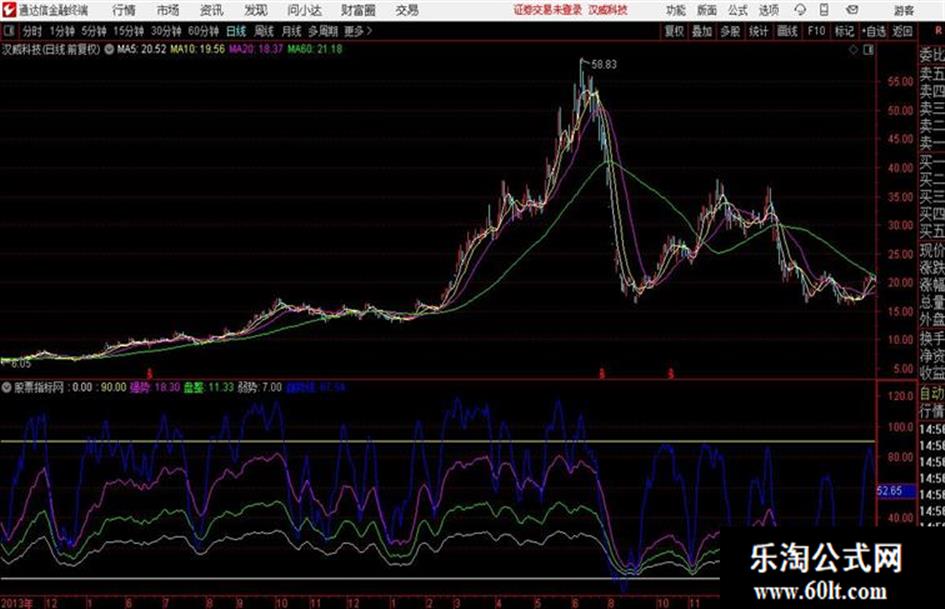
Task: Click the 证券交易未登录 login link
Action: point(548,10)
